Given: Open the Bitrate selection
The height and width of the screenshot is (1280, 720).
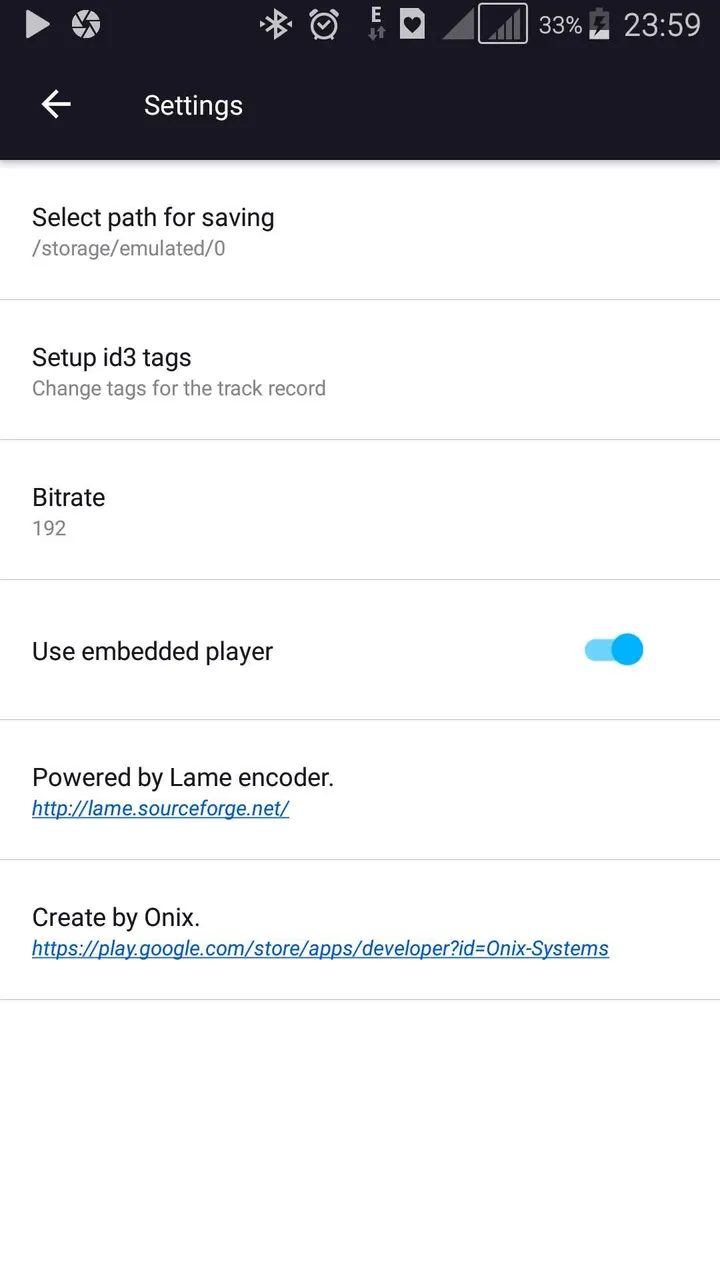Looking at the screenshot, I should (360, 510).
